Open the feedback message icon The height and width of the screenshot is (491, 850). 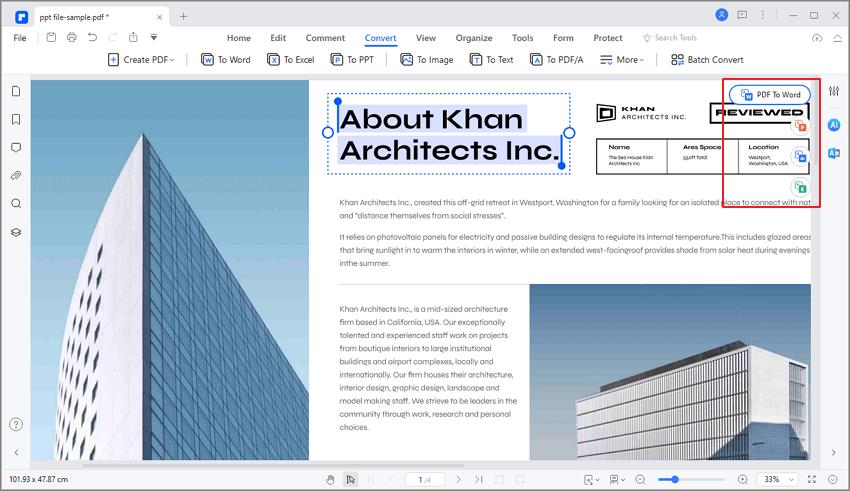tap(742, 15)
